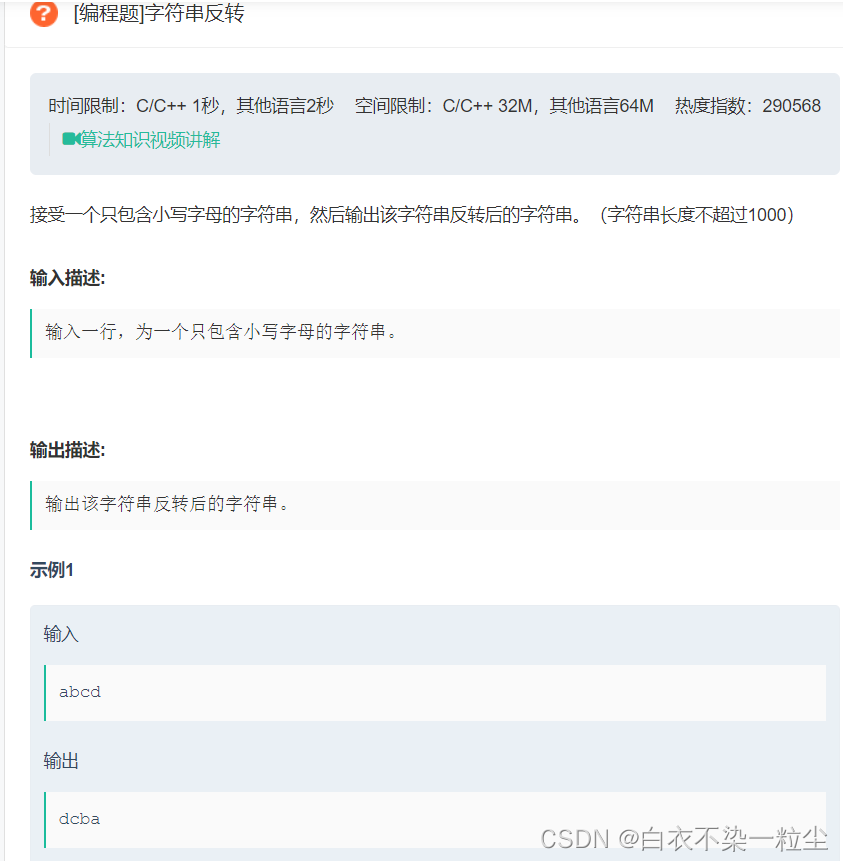Select the problem title [编程题]字符串反转
The height and width of the screenshot is (861, 843).
pyautogui.click(x=143, y=14)
